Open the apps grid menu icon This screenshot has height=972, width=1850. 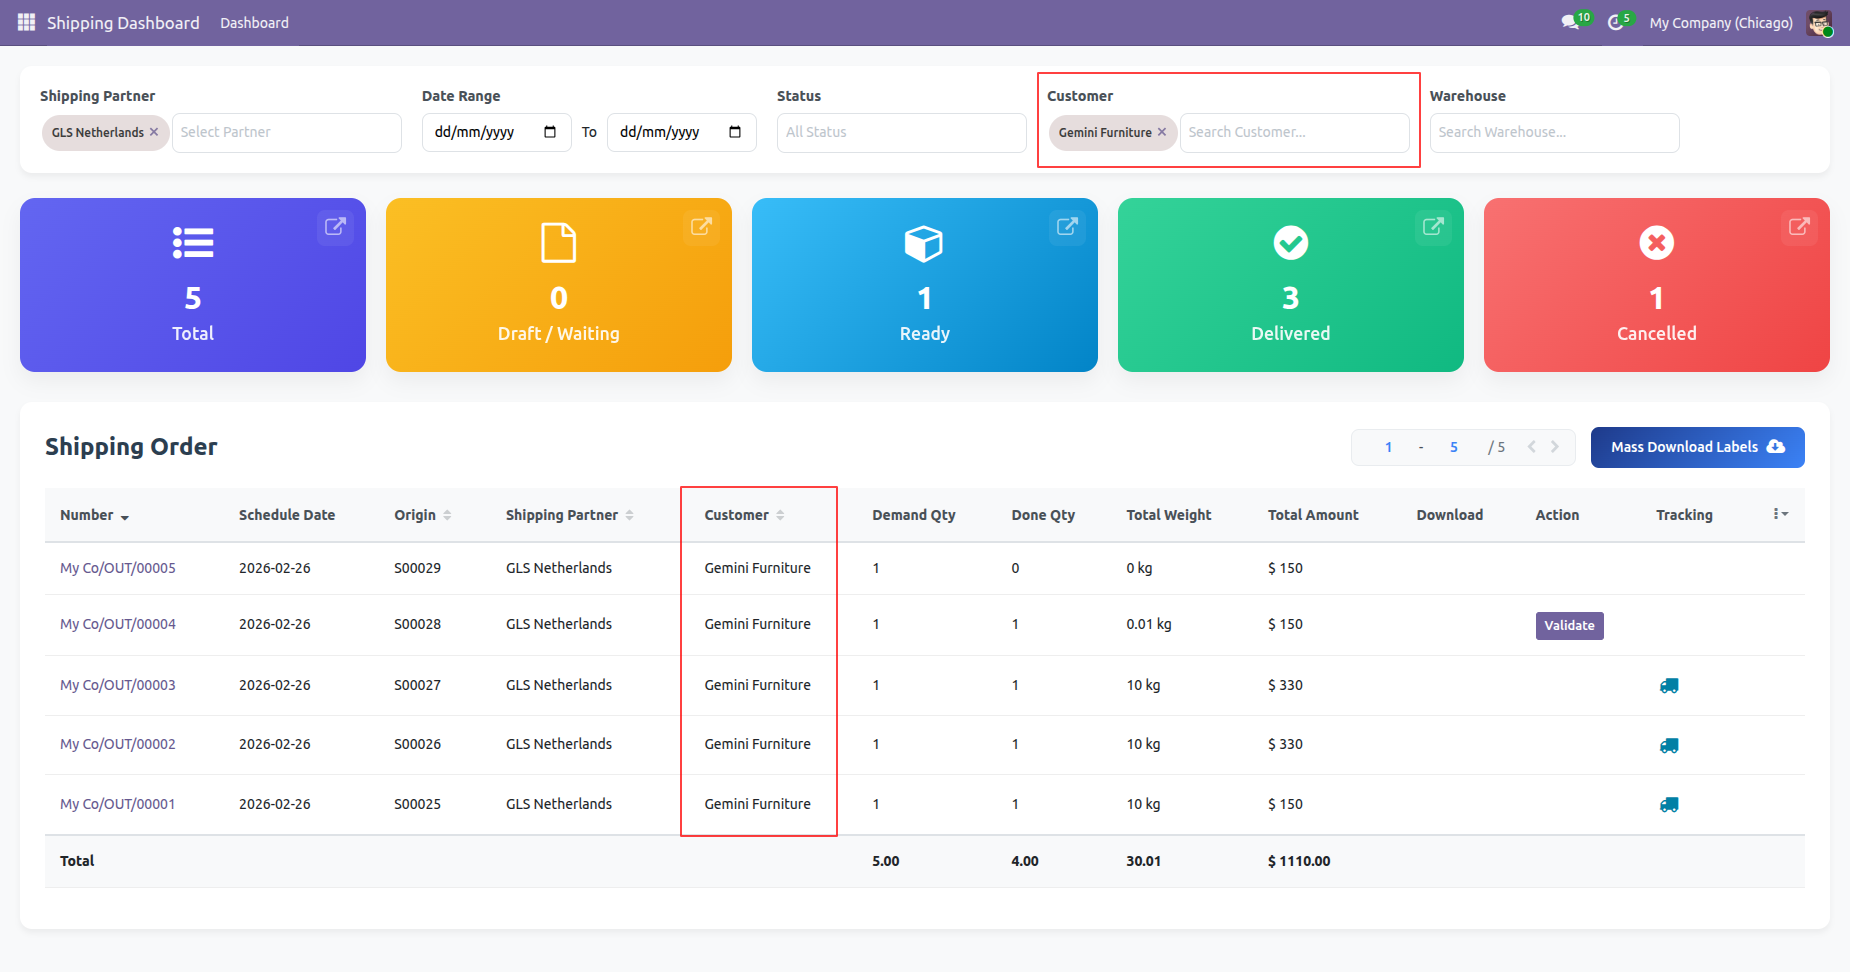pos(26,22)
